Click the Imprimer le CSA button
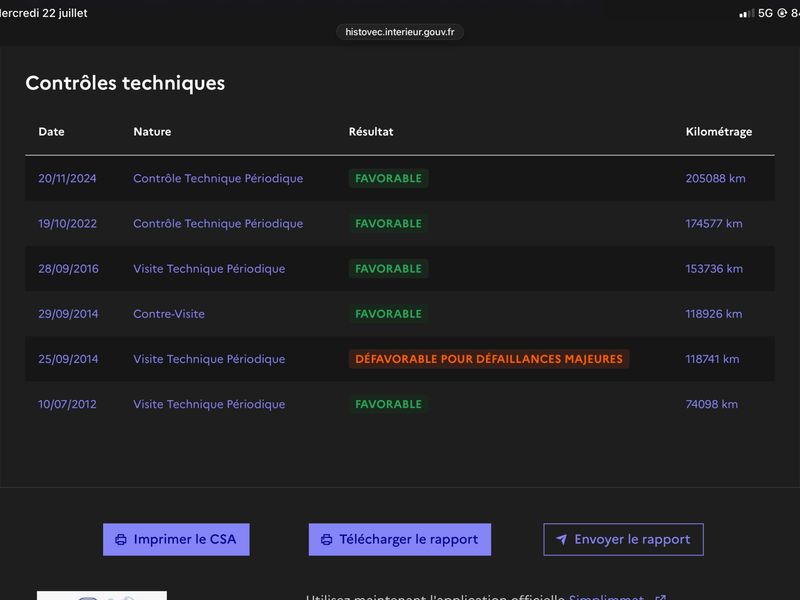 [x=176, y=539]
